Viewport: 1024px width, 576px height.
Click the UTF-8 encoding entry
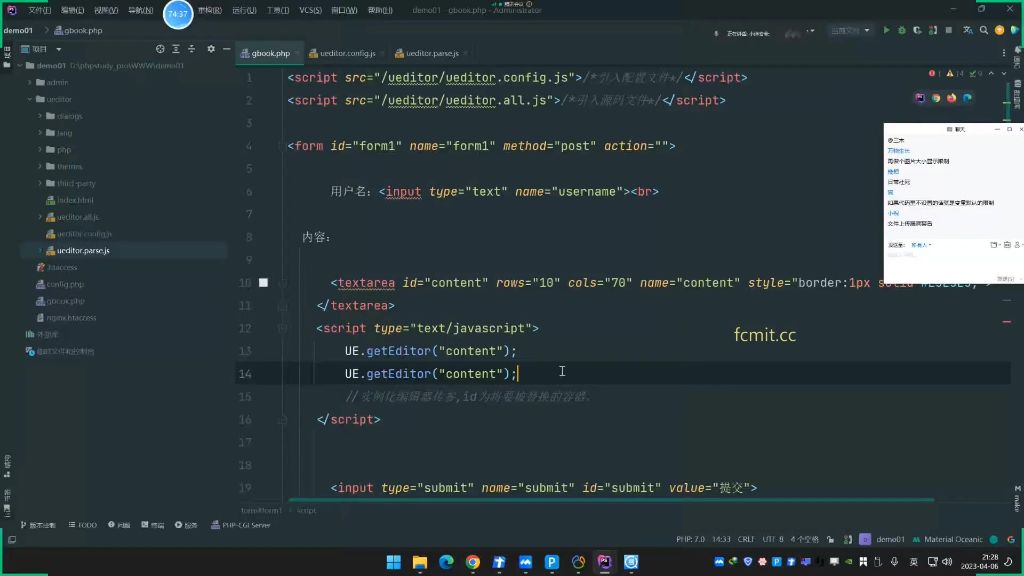click(x=773, y=539)
